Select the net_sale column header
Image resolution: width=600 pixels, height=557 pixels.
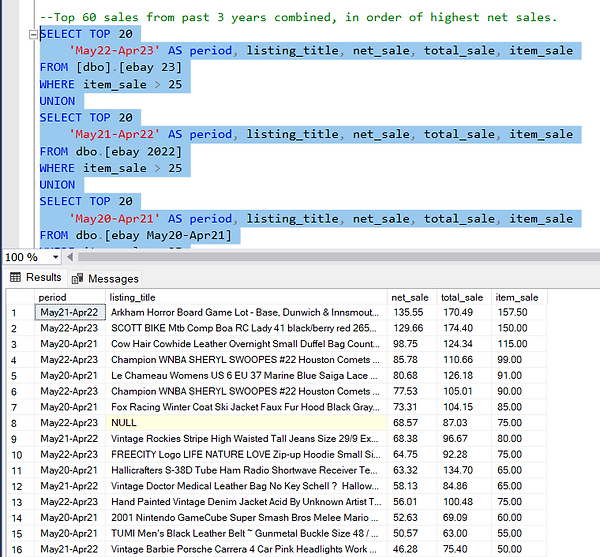412,297
